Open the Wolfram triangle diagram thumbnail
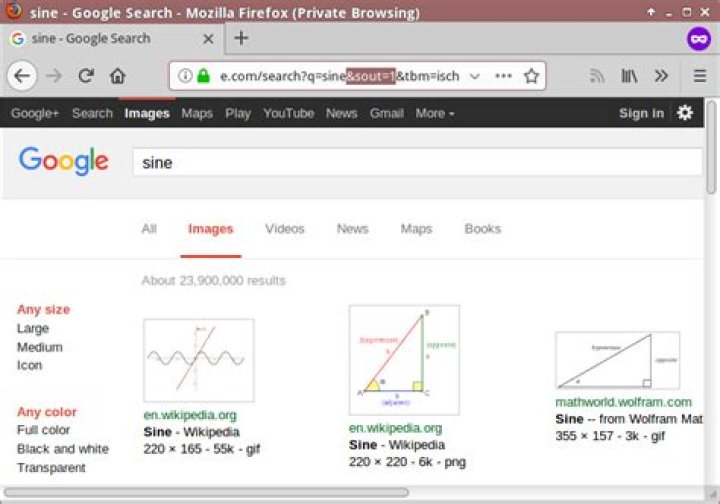The image size is (720, 504). tap(618, 360)
